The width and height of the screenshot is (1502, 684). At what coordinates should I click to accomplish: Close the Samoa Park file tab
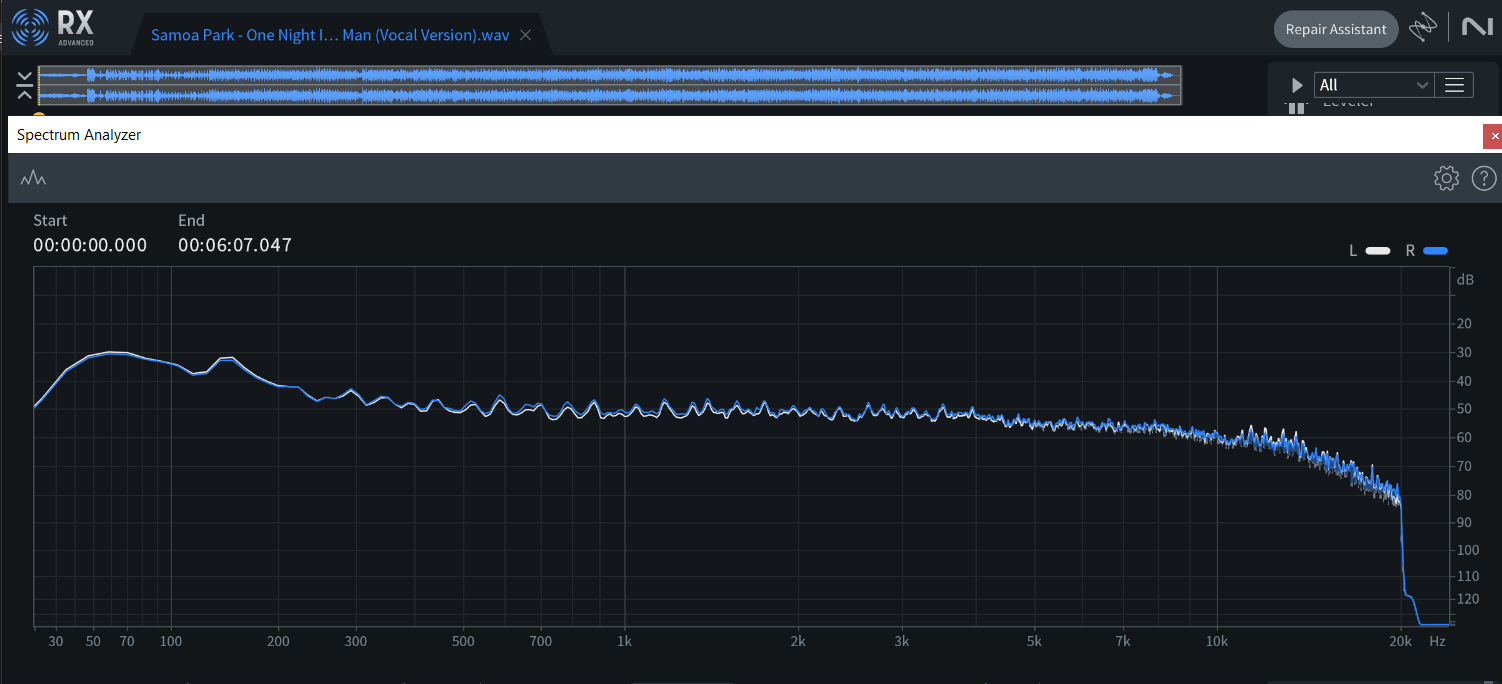coord(526,35)
